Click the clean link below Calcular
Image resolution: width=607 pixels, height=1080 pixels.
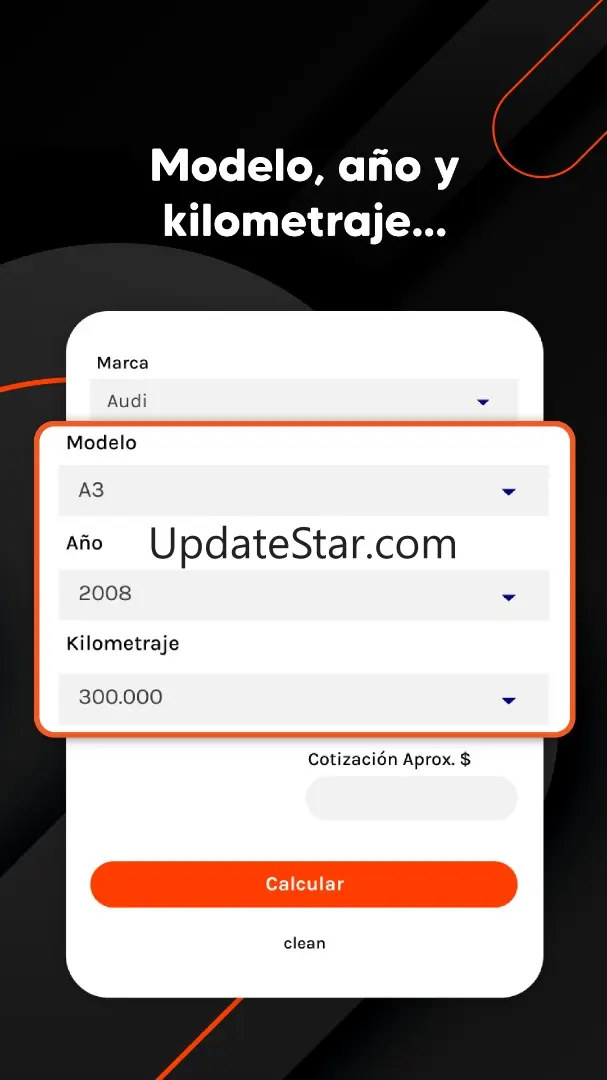click(305, 943)
